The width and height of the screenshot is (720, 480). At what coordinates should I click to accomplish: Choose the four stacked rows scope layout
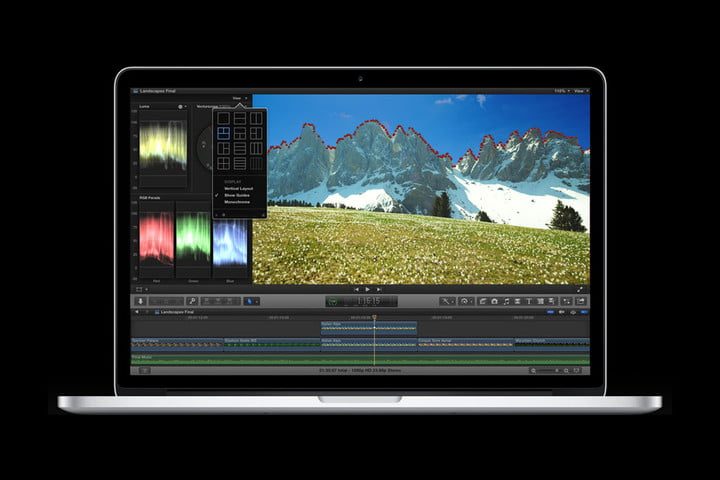pos(240,164)
